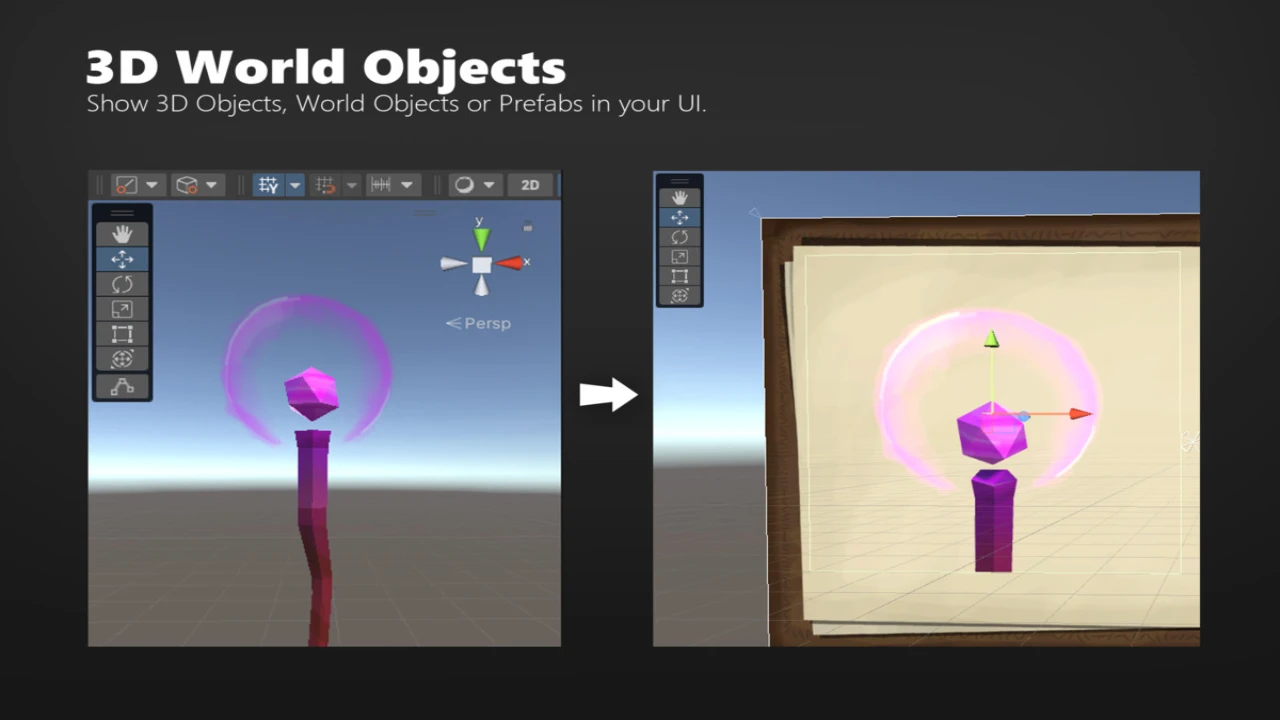Select the Rotate tool in left scene toolbar
Image resolution: width=1280 pixels, height=720 pixels.
tap(122, 284)
